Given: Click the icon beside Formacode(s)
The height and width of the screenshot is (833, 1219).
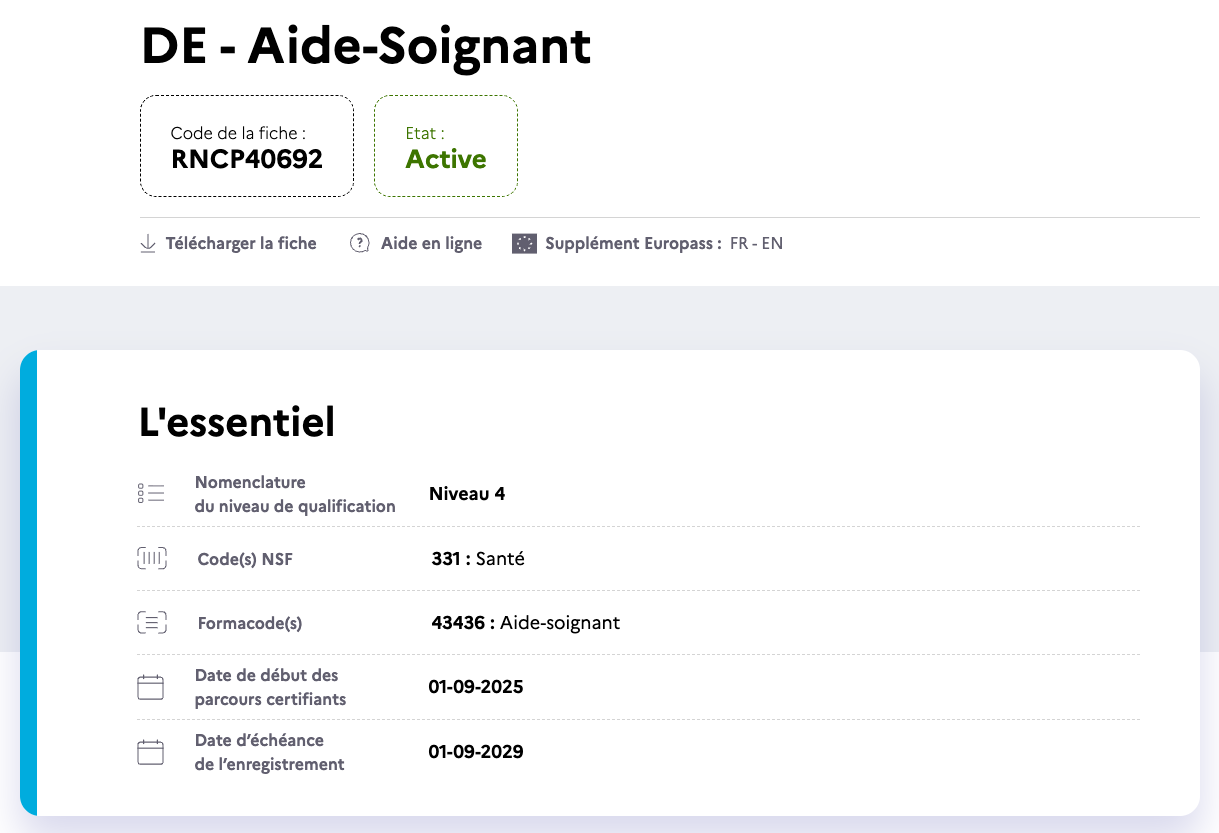Looking at the screenshot, I should [x=151, y=623].
